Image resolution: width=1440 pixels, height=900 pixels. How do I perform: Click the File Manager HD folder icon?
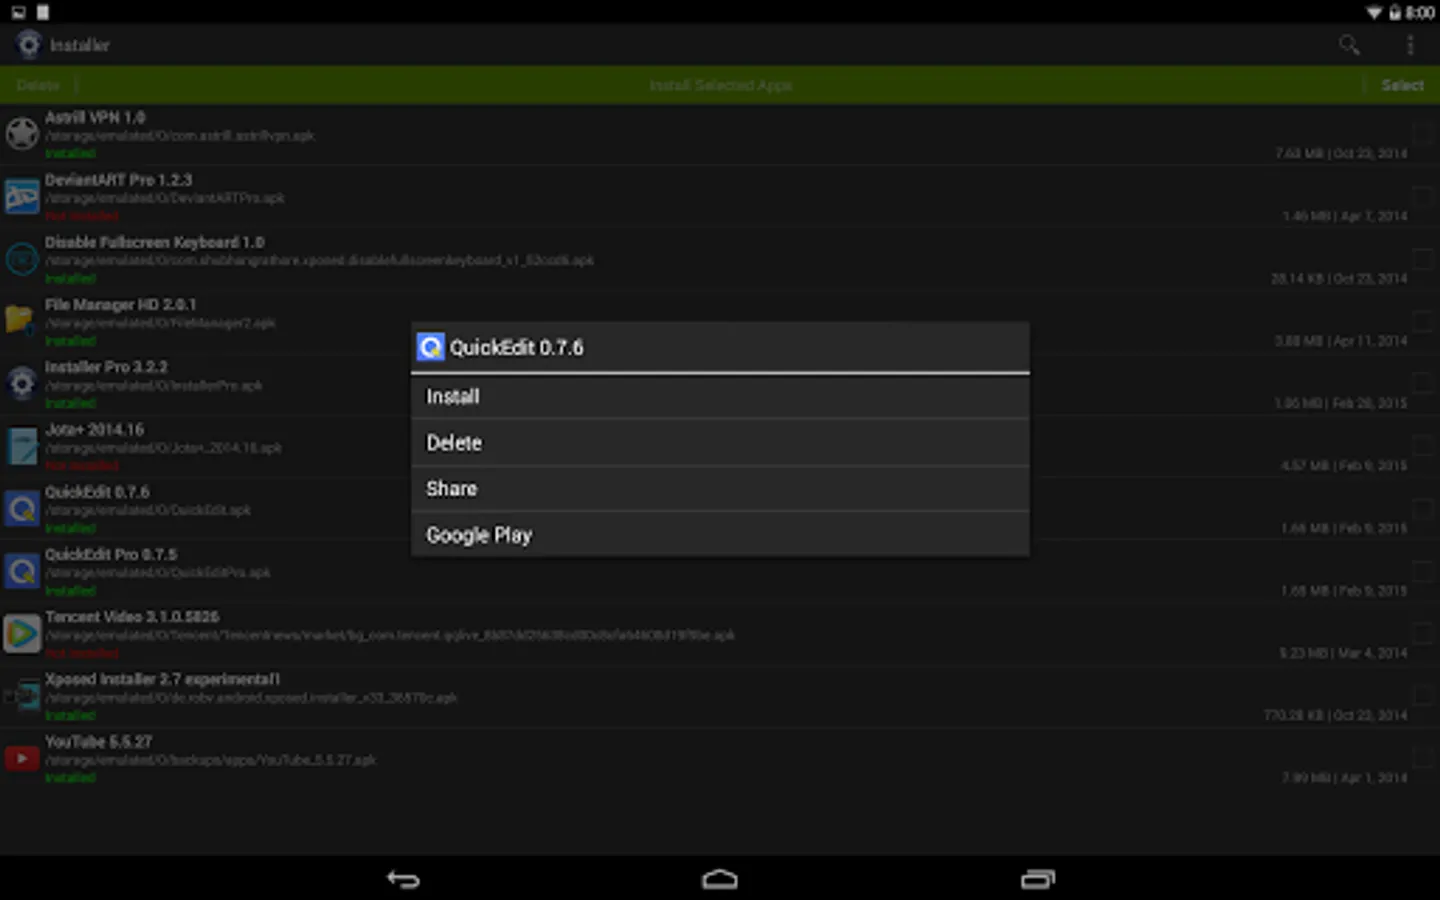(x=22, y=321)
